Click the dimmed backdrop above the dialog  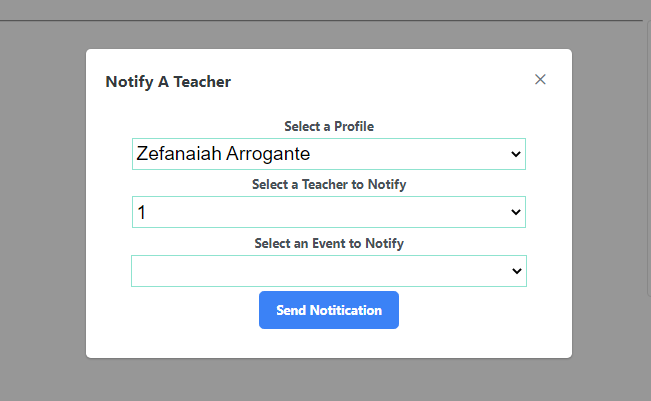(x=328, y=35)
